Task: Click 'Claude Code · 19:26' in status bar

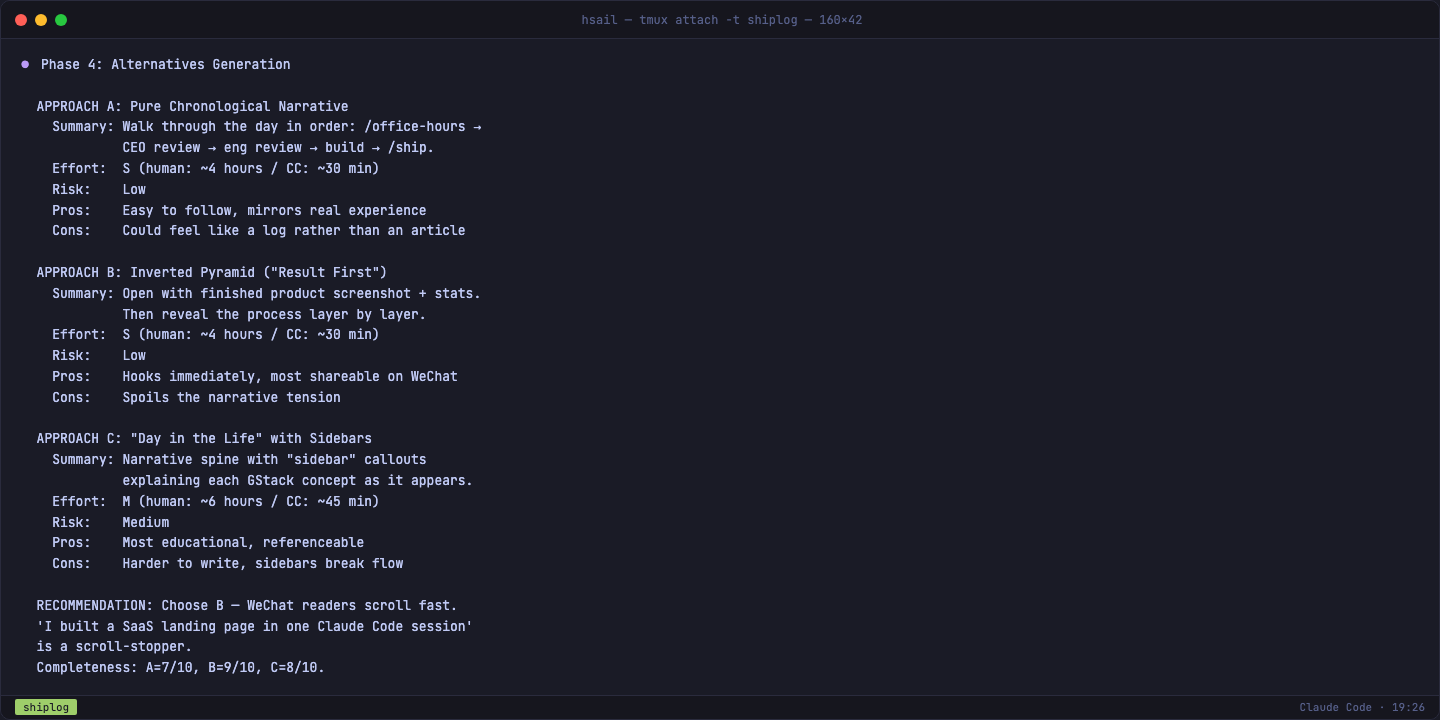Action: [1362, 707]
